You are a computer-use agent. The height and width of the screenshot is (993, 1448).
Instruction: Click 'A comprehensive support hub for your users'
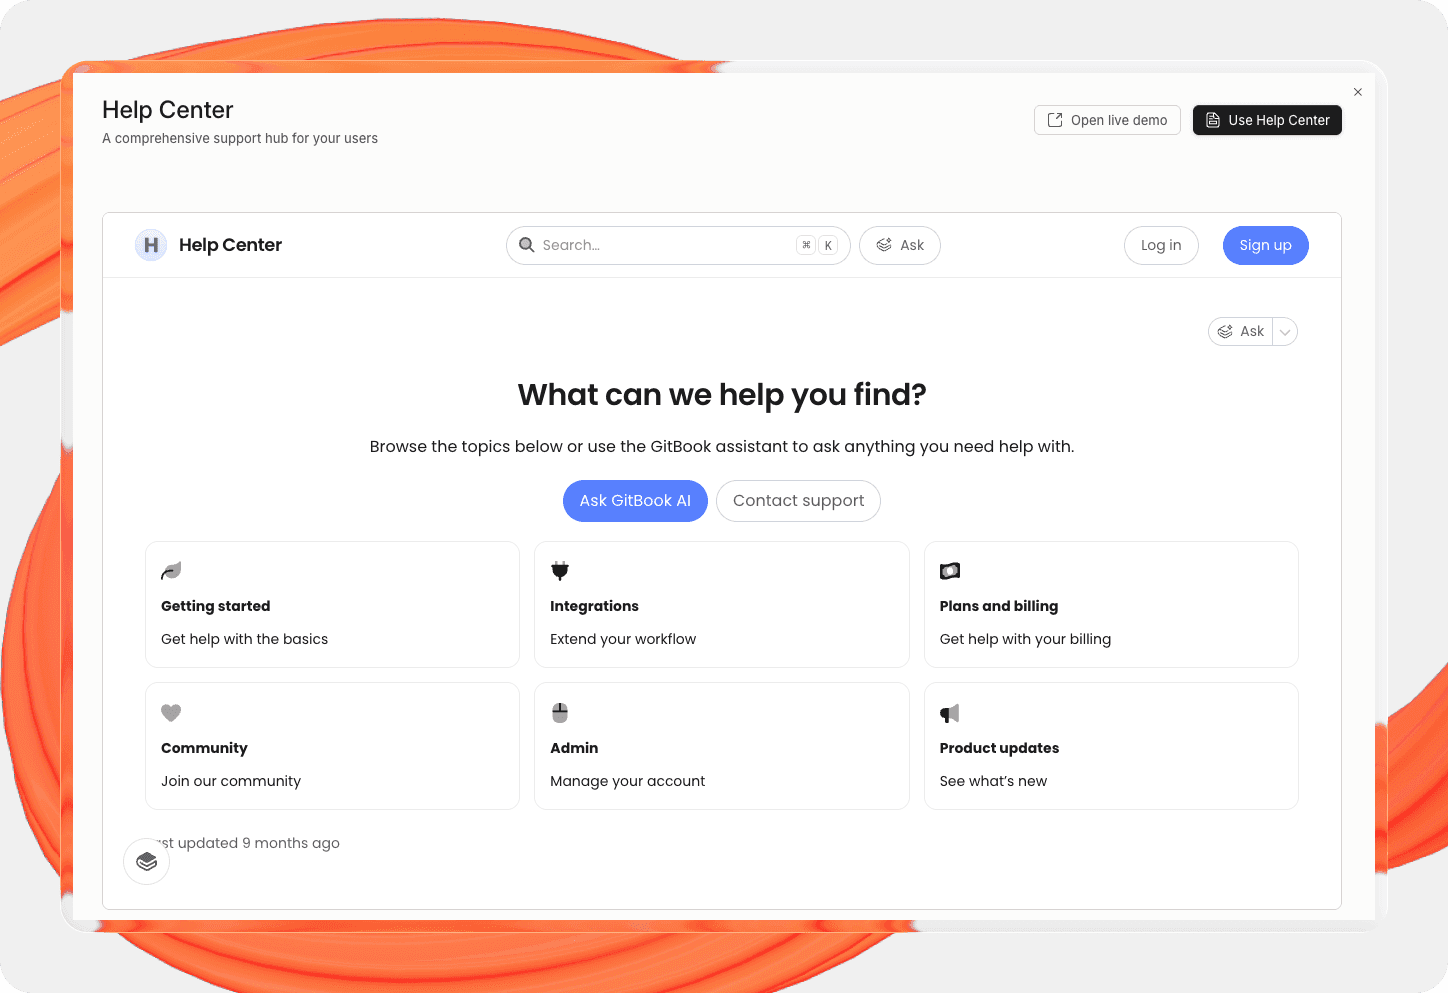(240, 138)
